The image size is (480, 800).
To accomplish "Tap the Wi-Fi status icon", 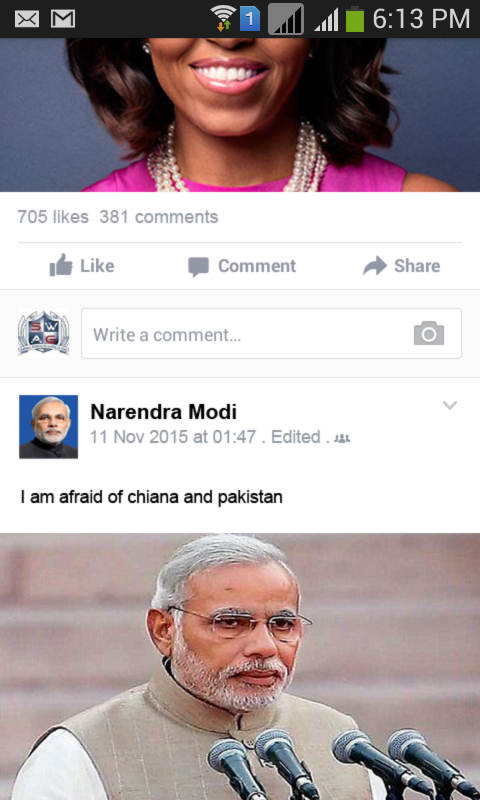I will pyautogui.click(x=223, y=18).
